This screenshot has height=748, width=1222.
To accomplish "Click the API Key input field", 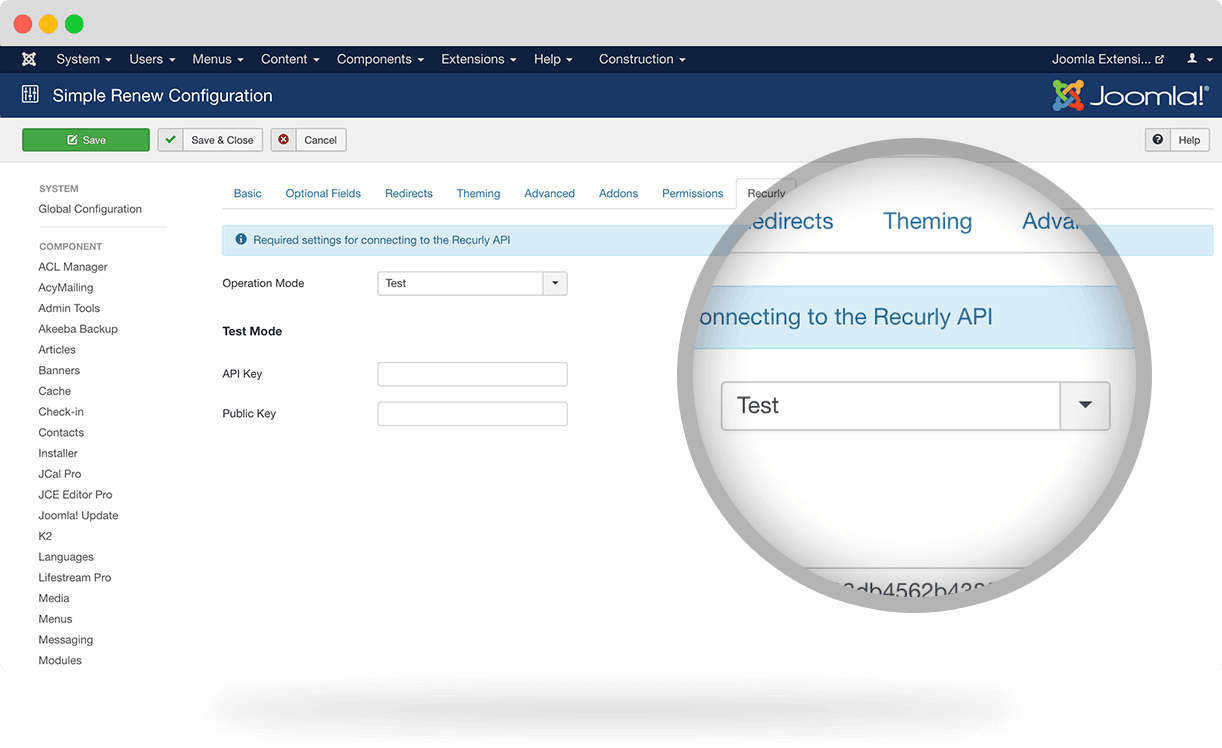I will pos(472,374).
